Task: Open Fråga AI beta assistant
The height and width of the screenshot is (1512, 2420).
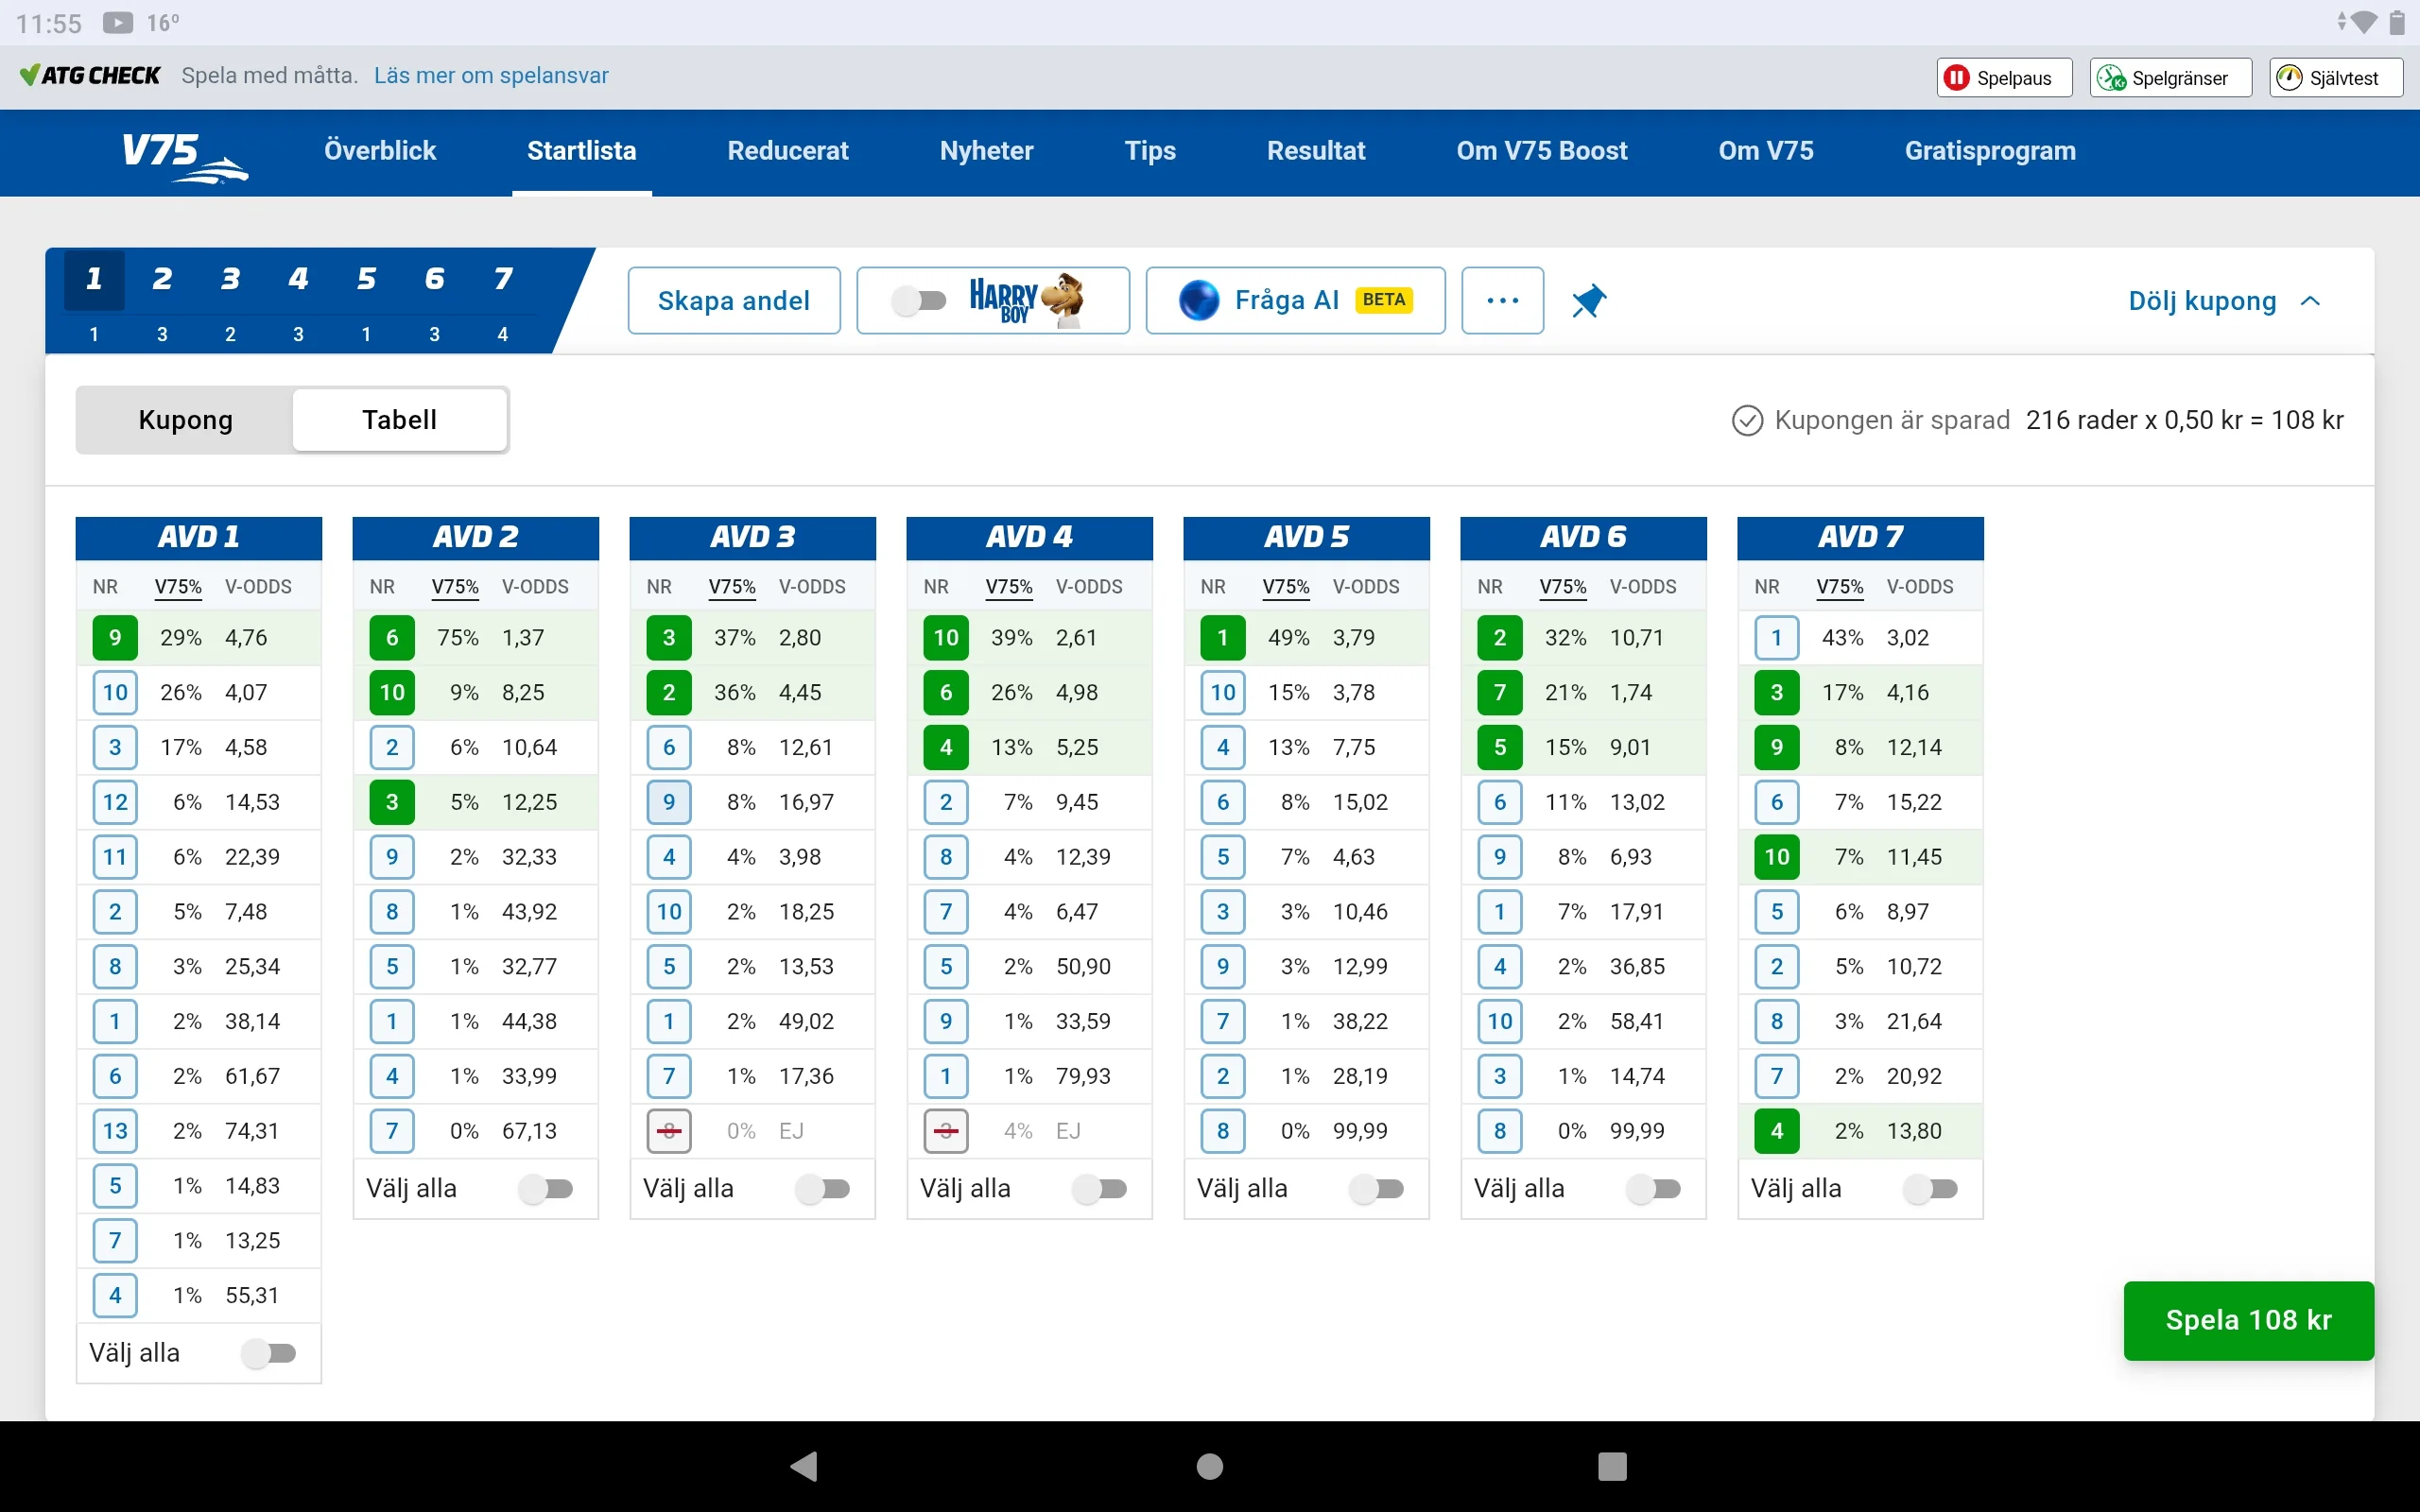Action: click(x=1294, y=300)
